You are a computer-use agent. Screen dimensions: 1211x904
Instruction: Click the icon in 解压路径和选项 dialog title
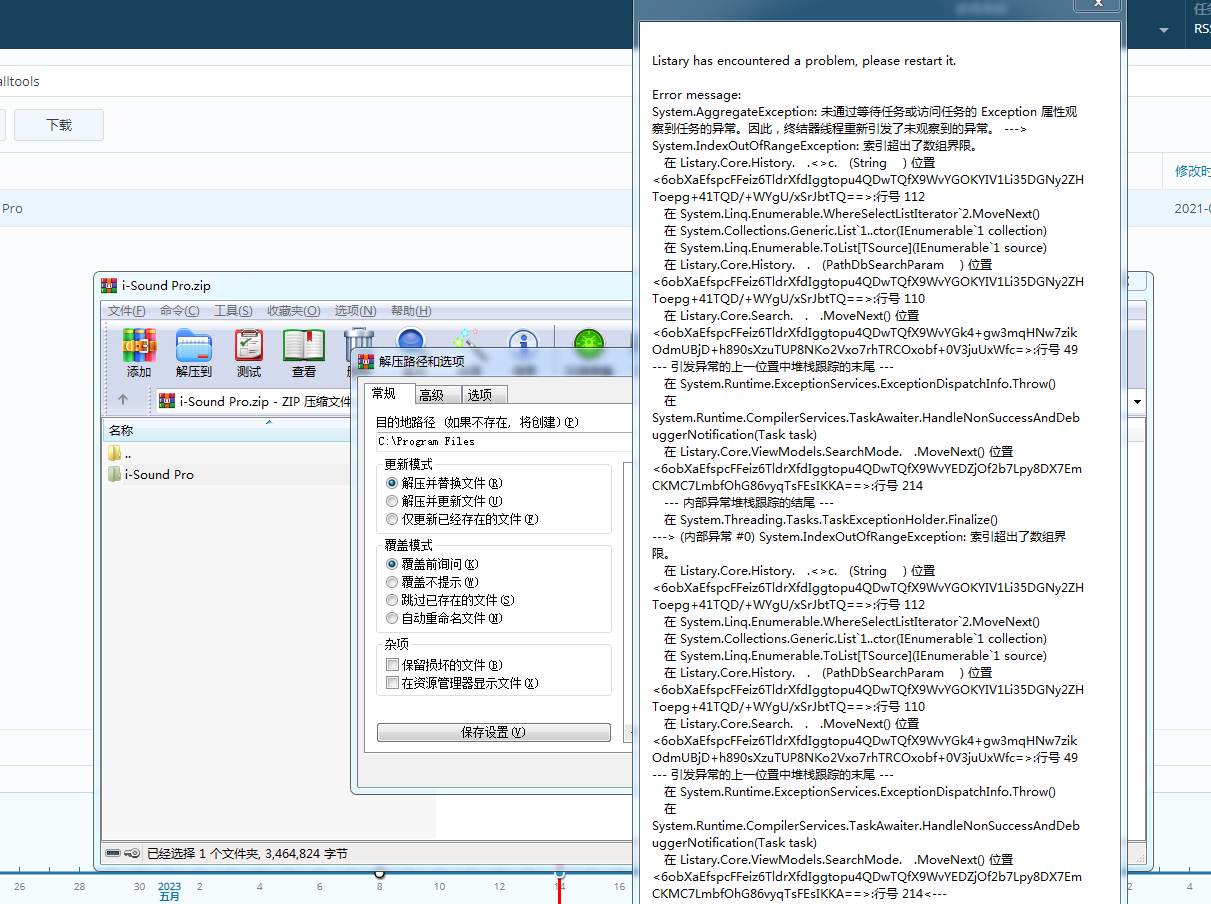[367, 361]
